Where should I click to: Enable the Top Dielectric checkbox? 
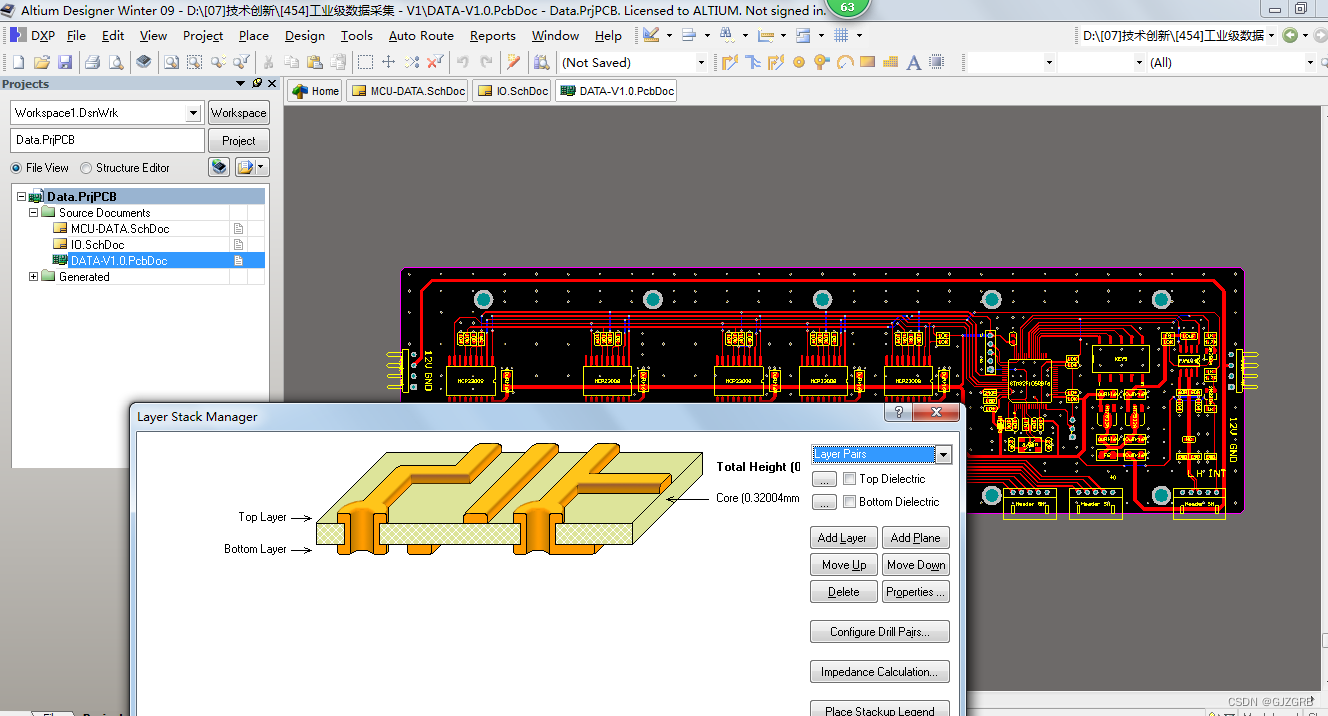[850, 479]
